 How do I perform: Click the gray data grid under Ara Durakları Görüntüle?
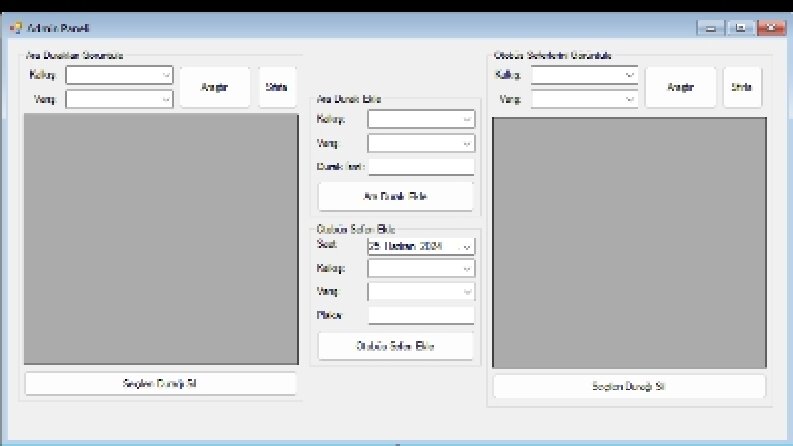coord(161,239)
